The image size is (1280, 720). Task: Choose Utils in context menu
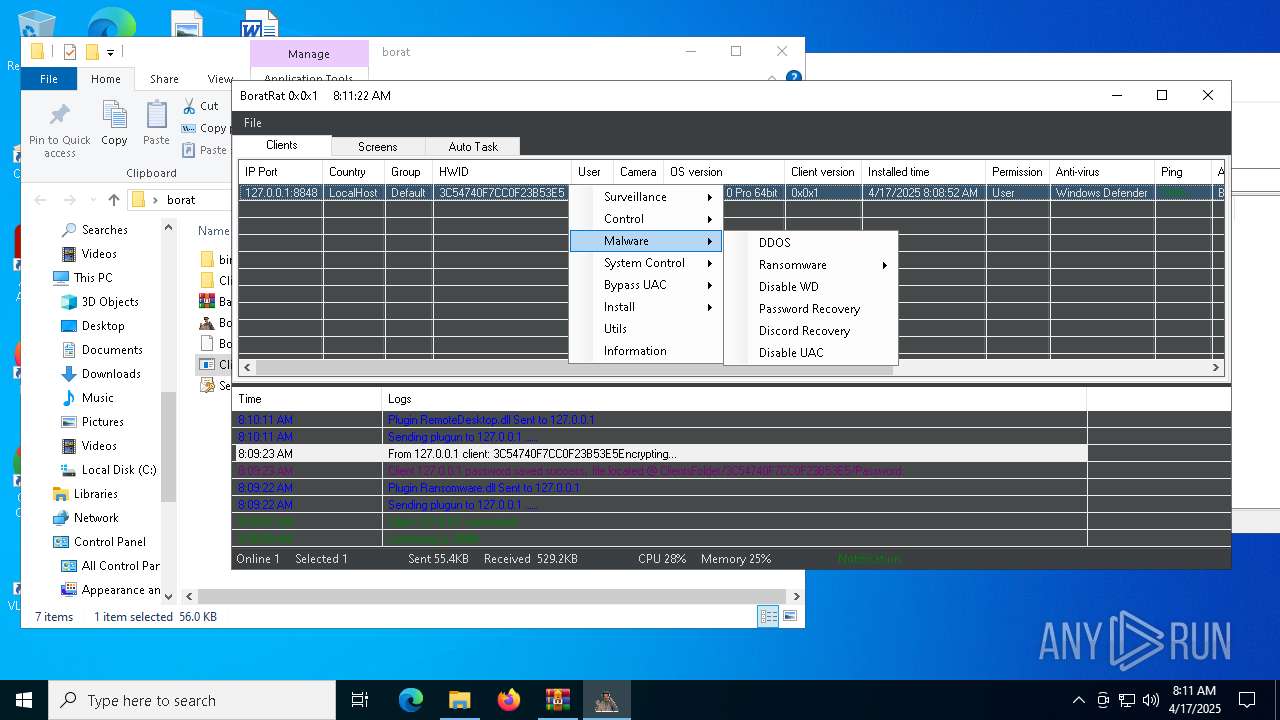coord(646,329)
